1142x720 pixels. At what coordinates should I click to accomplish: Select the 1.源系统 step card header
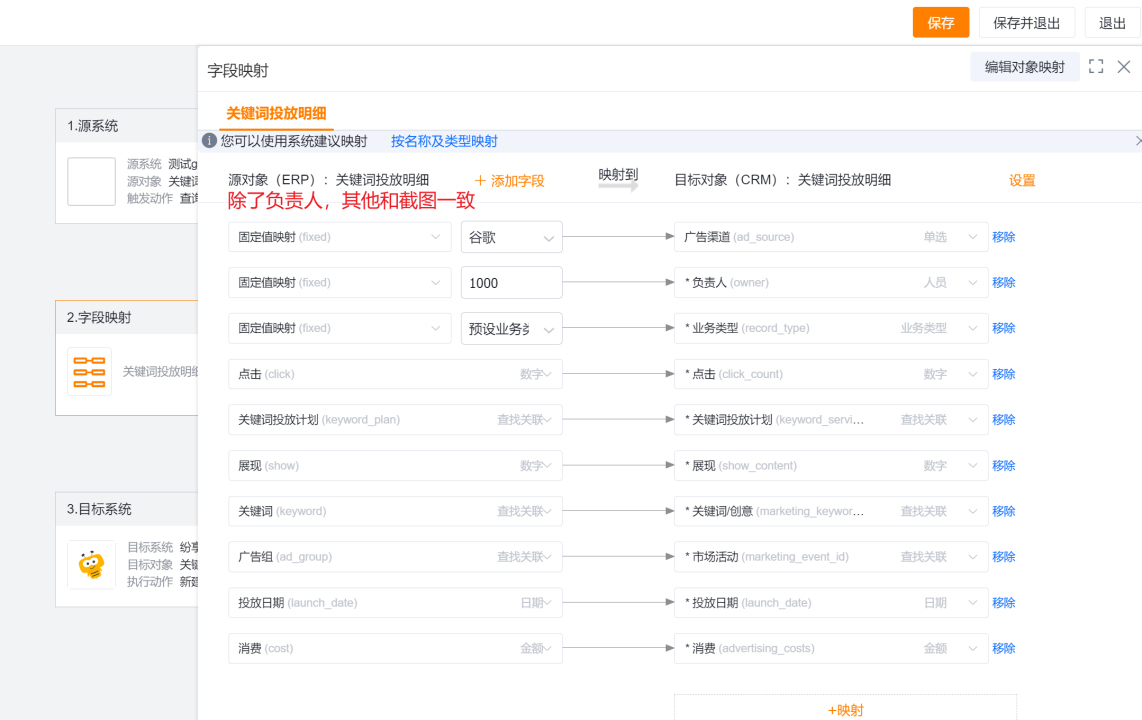point(127,126)
